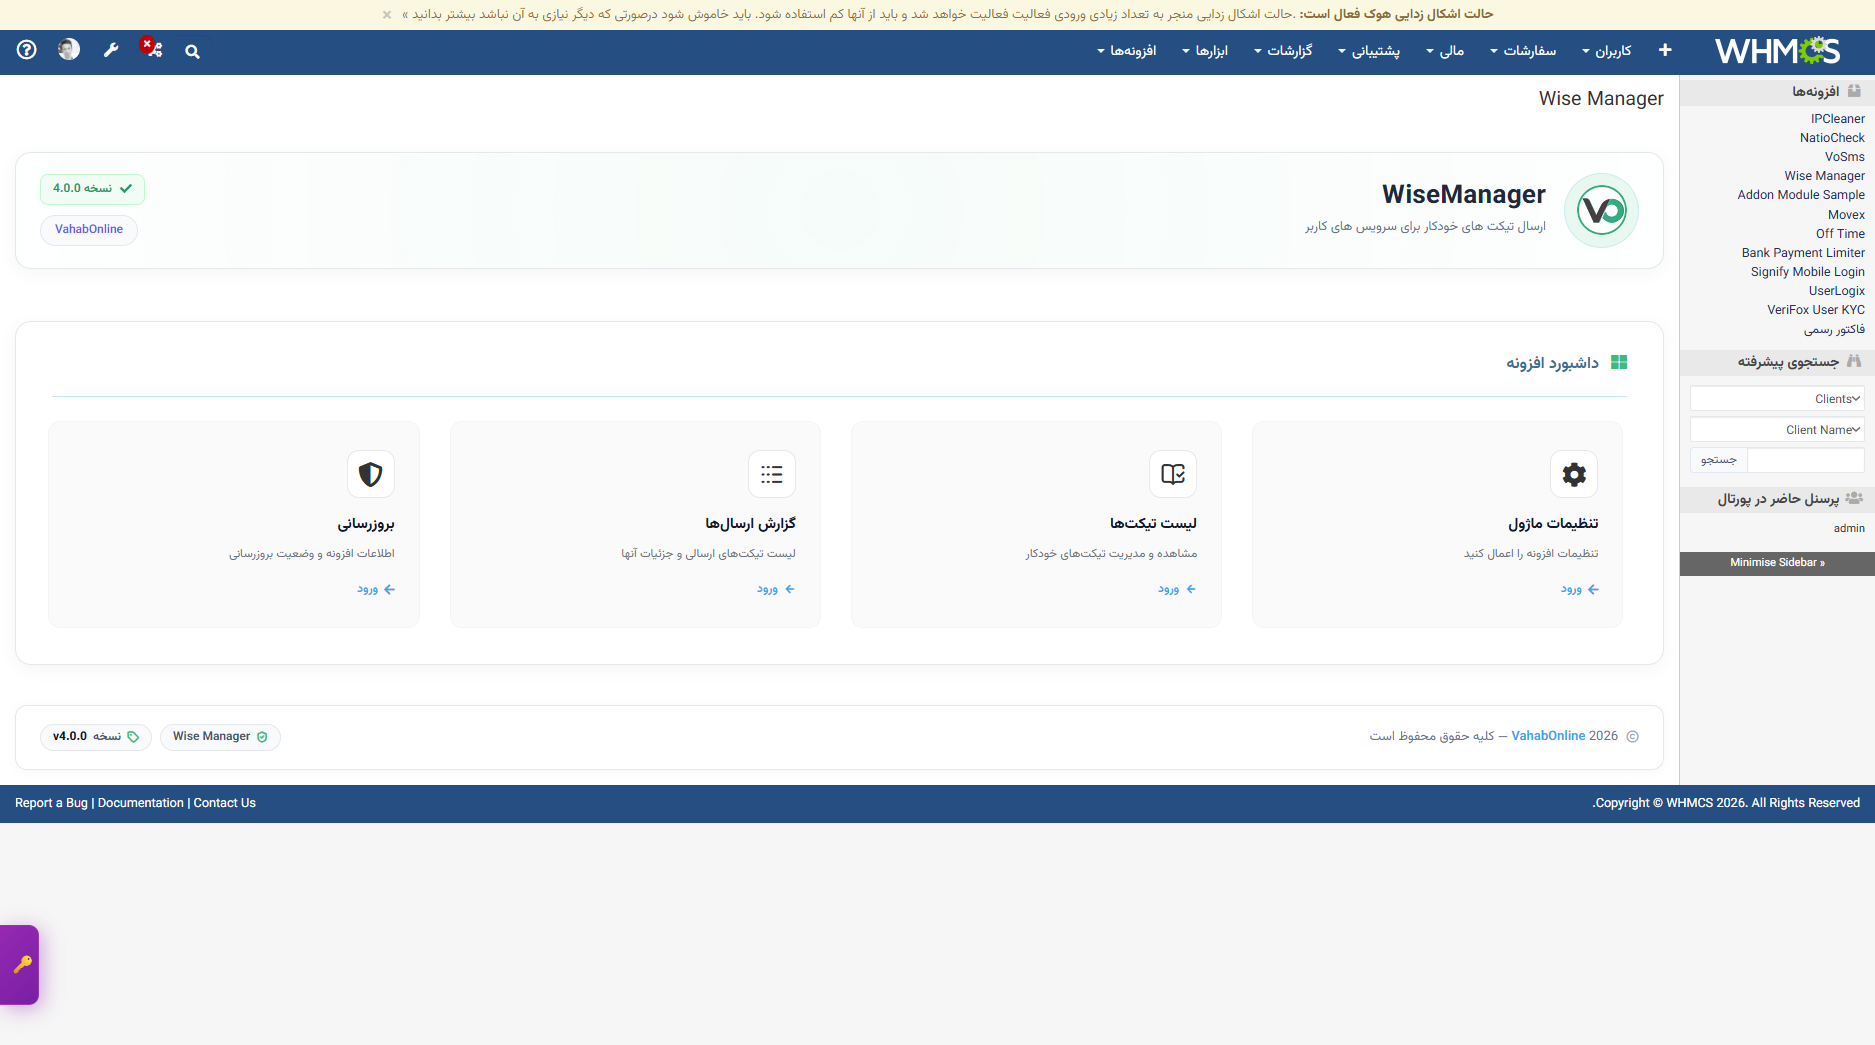Click the addons puzzle icon in sidebar
Image resolution: width=1875 pixels, height=1045 pixels.
(x=1854, y=91)
